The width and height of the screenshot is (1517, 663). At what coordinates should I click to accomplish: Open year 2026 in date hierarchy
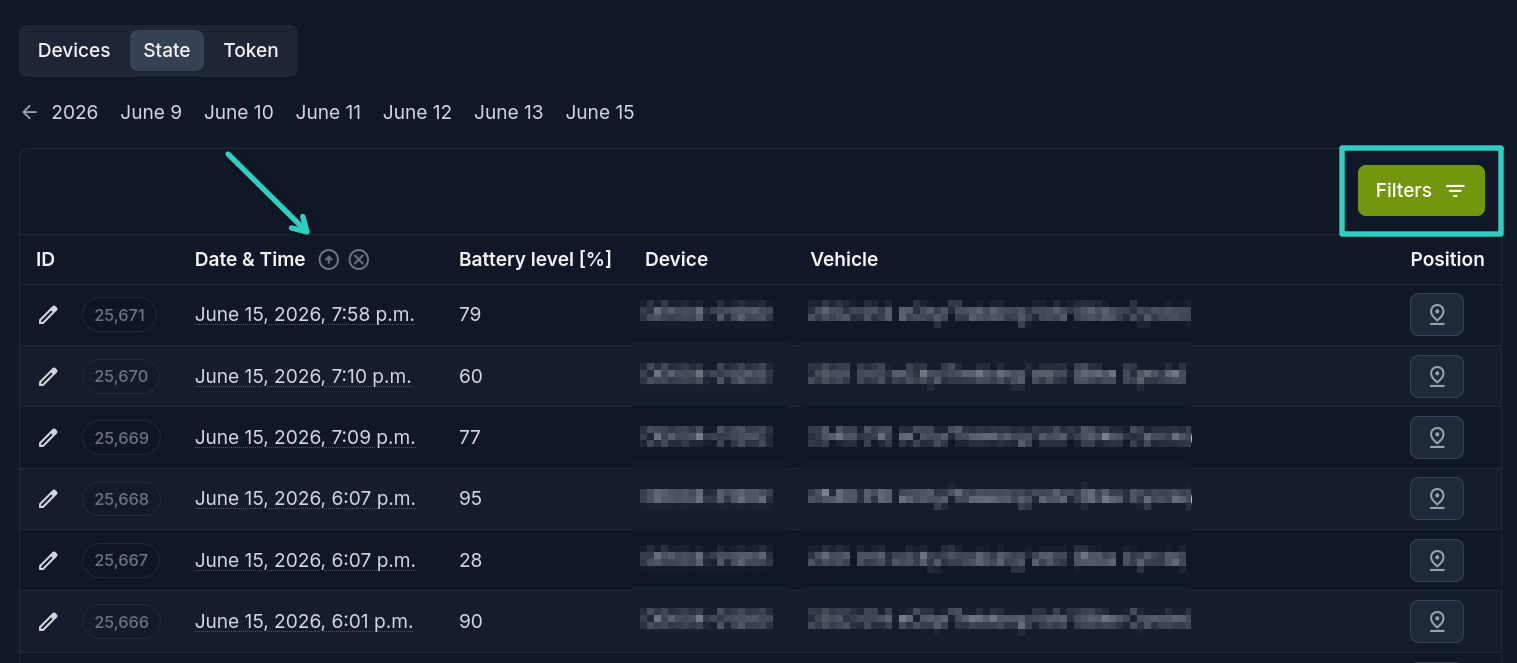[x=75, y=113]
